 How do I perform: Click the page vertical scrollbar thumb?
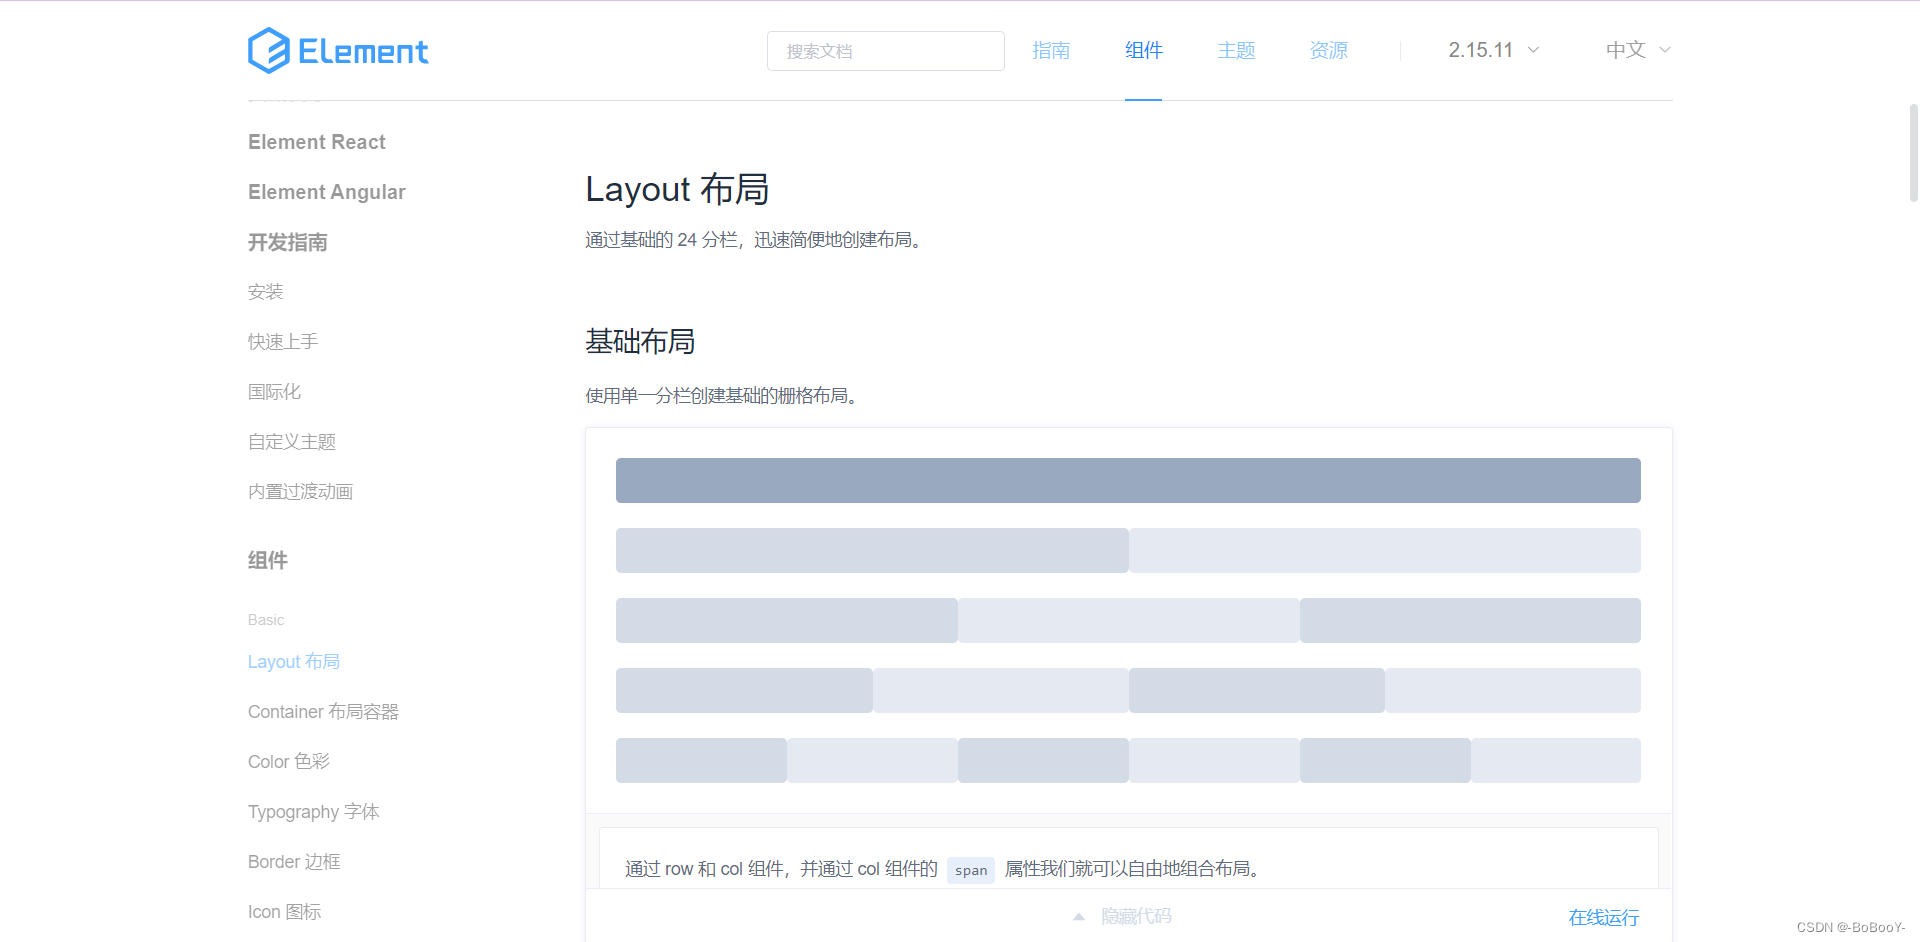1913,152
